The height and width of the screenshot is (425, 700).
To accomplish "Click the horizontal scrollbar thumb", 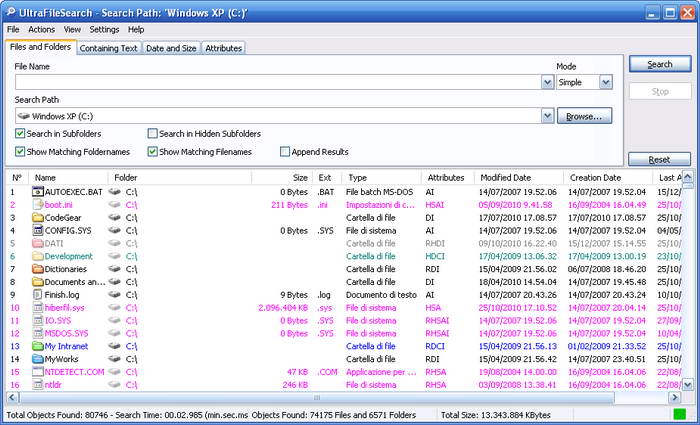I will (317, 397).
